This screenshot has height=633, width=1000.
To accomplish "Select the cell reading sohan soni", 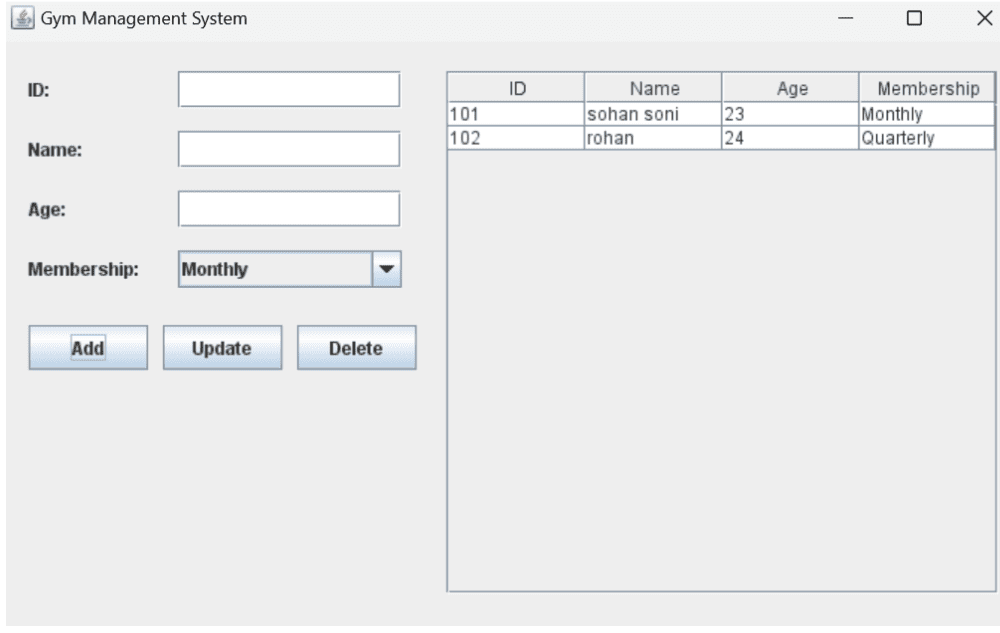I will 653,114.
